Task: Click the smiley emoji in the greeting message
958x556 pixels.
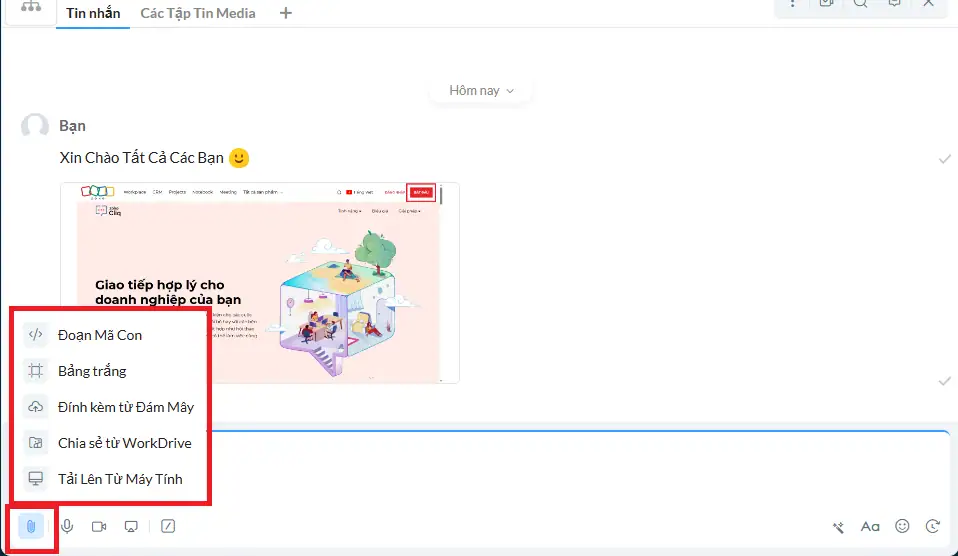Action: tap(239, 158)
